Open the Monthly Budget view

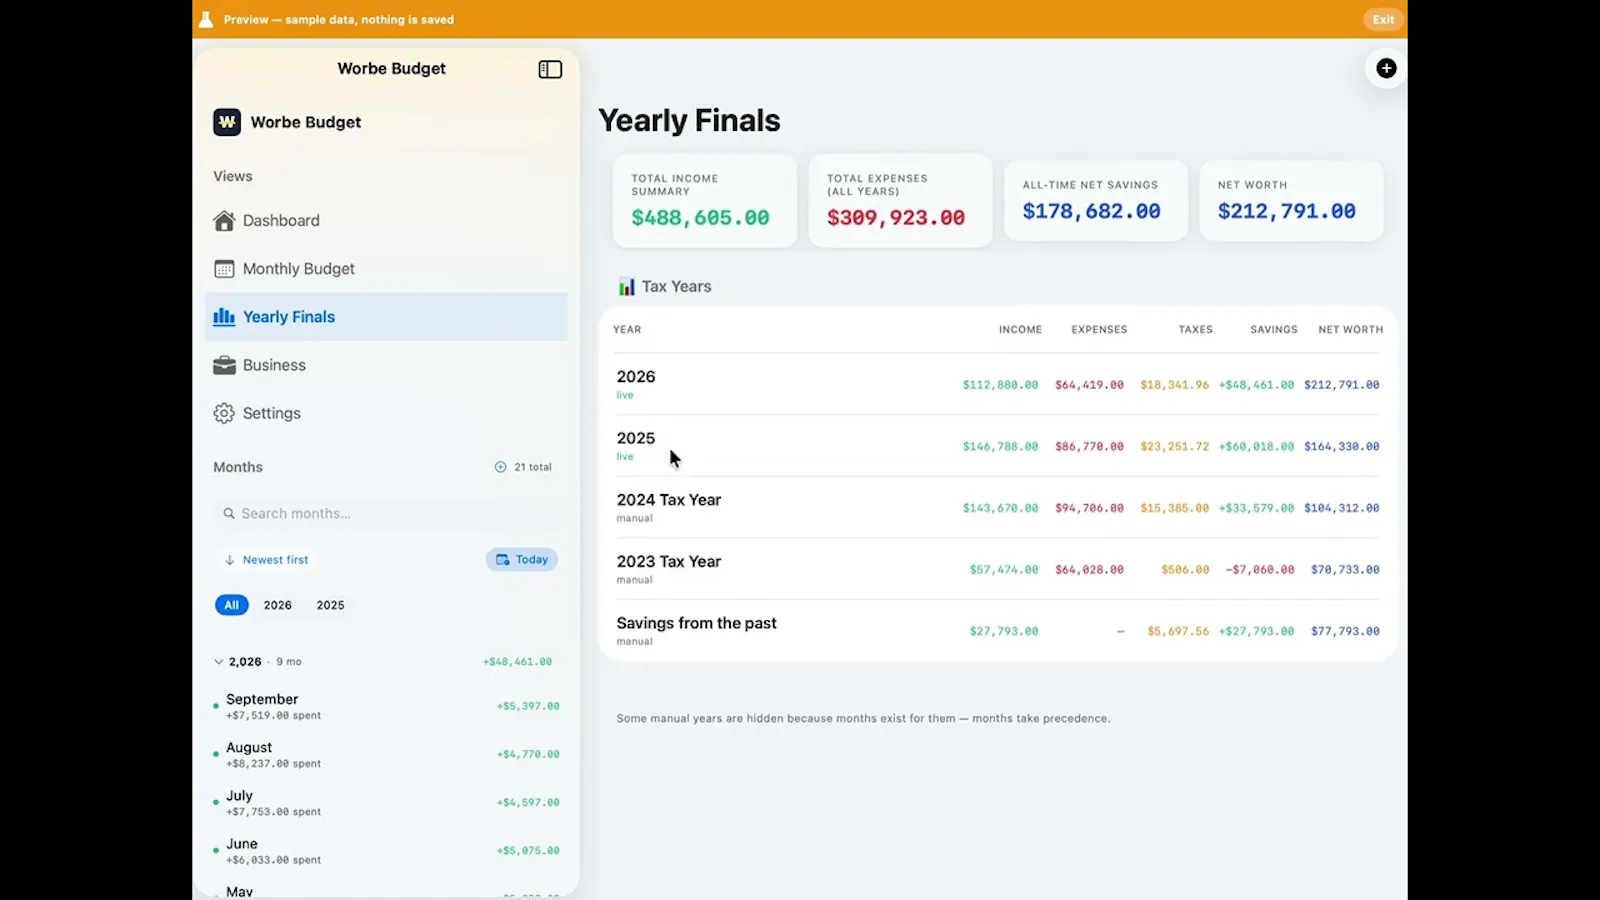[x=386, y=269]
